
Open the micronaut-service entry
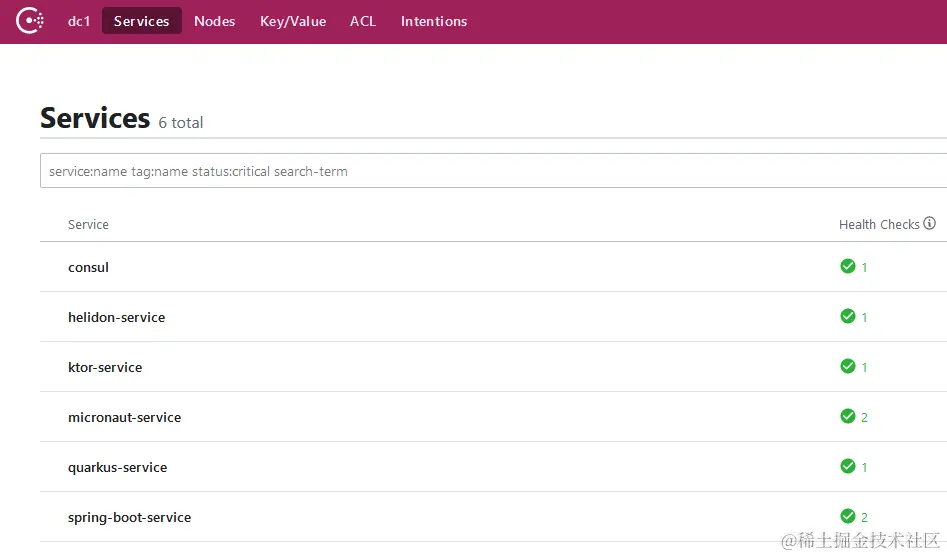coord(124,417)
